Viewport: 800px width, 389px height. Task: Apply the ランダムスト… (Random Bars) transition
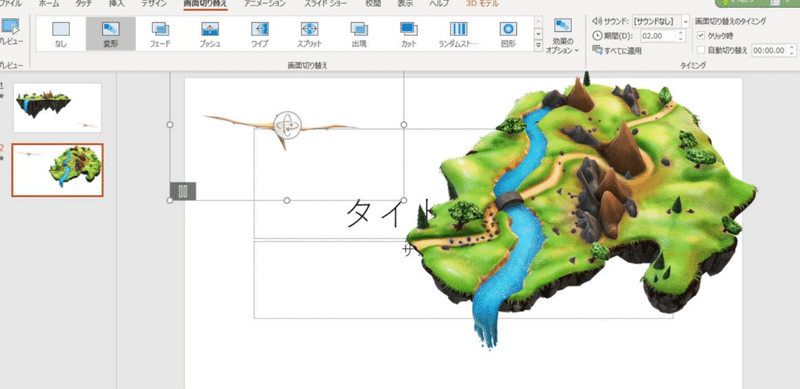click(x=458, y=34)
